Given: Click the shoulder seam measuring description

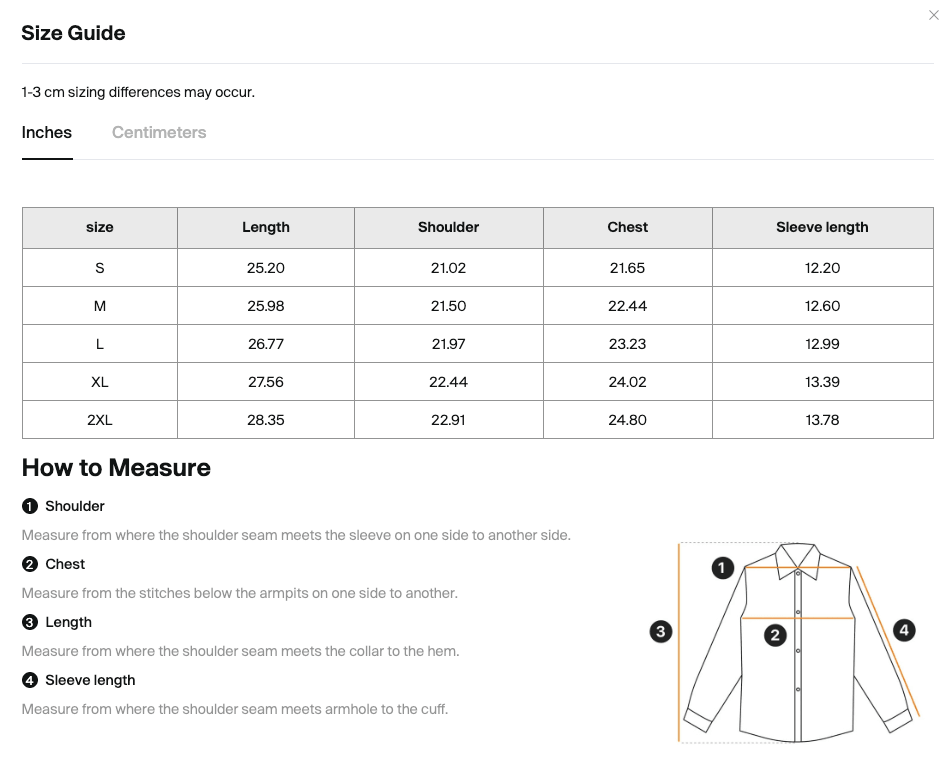Looking at the screenshot, I should pos(296,535).
